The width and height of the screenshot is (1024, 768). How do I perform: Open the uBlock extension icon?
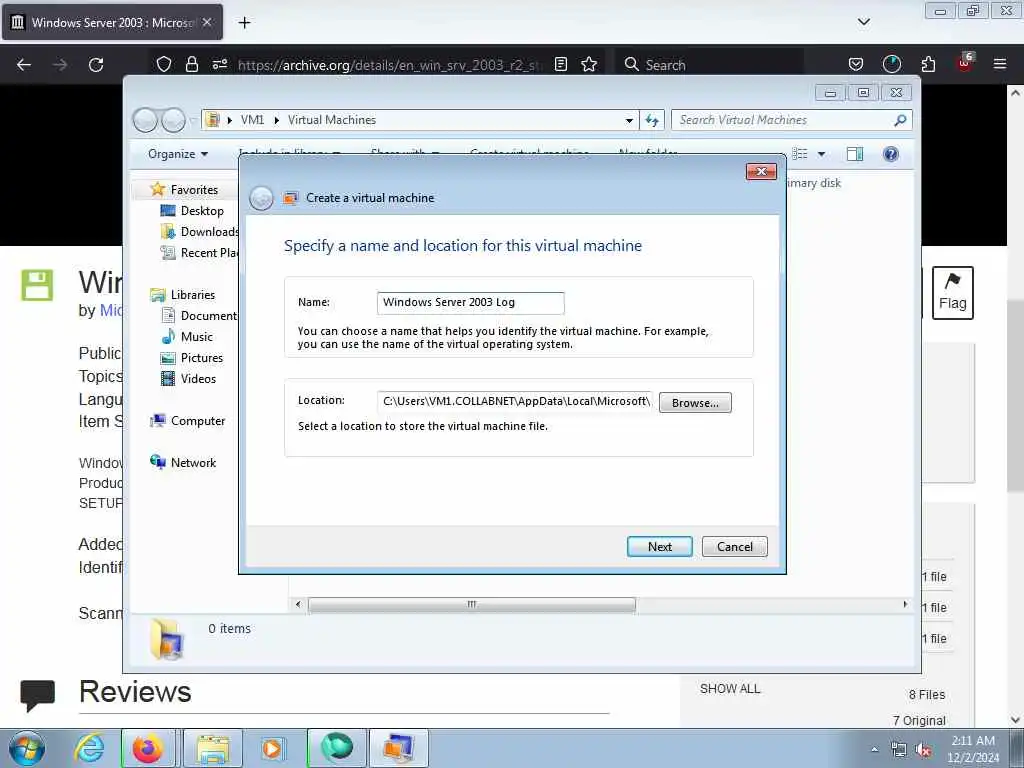pos(965,63)
